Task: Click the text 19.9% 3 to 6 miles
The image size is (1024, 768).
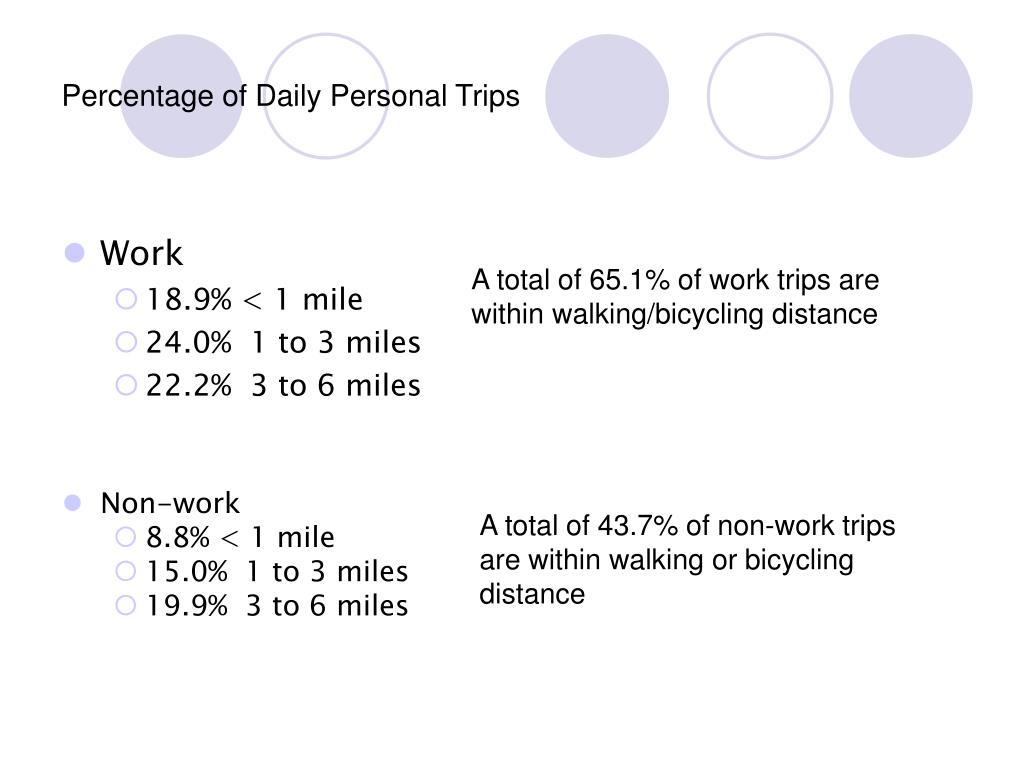Action: (277, 605)
